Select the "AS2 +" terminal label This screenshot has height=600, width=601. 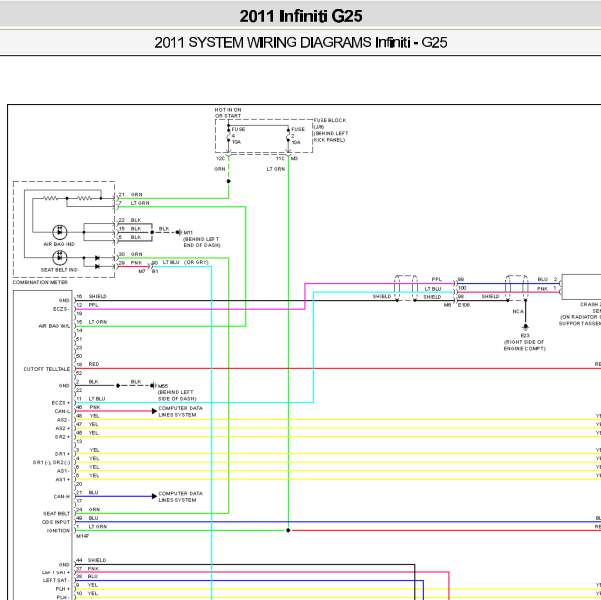tap(63, 429)
